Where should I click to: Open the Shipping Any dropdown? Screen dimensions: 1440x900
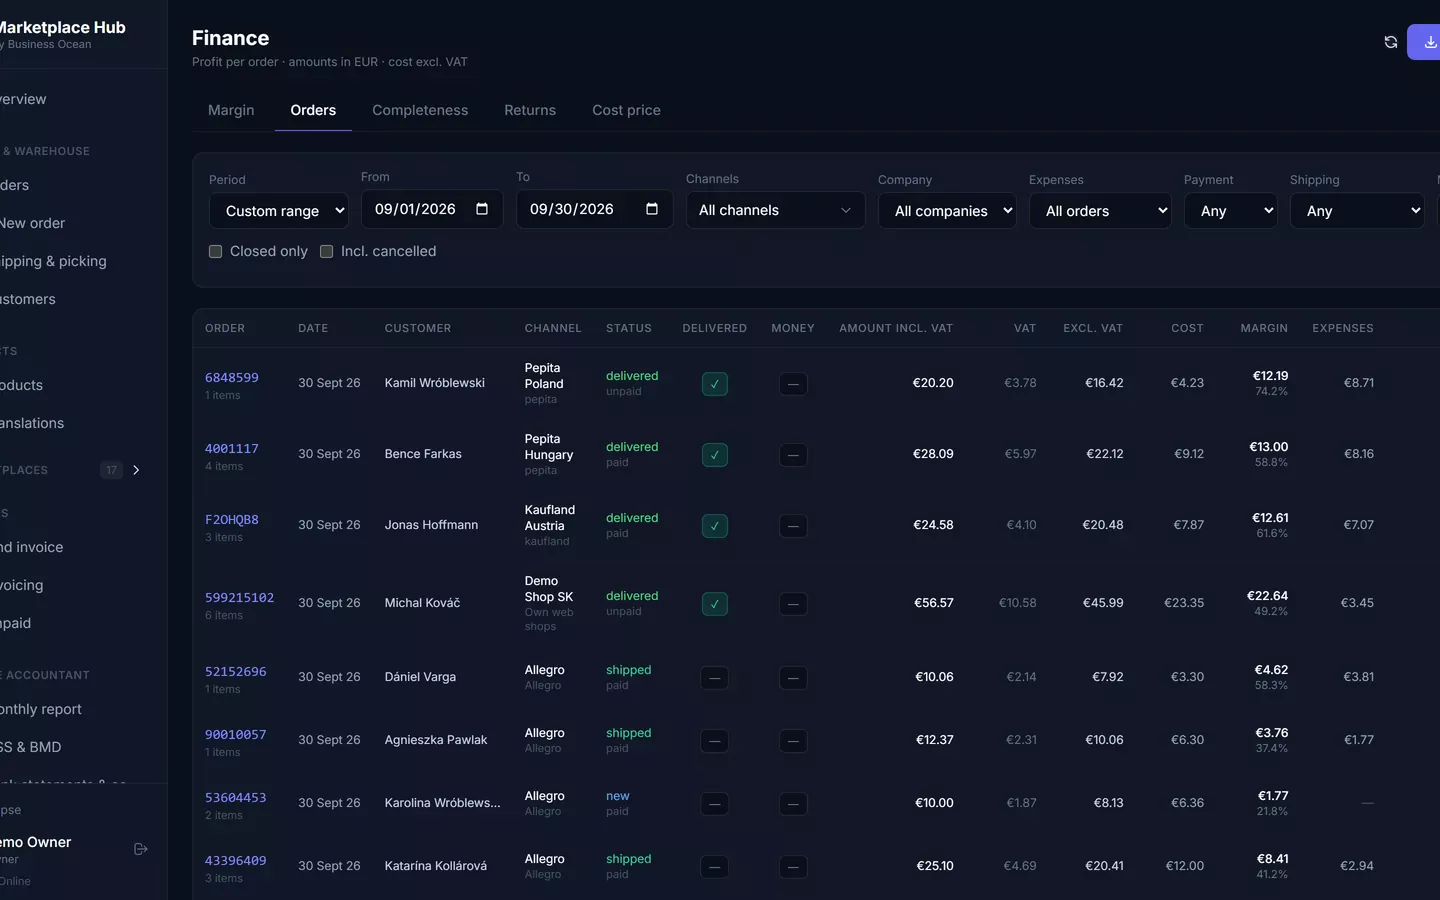click(x=1357, y=211)
